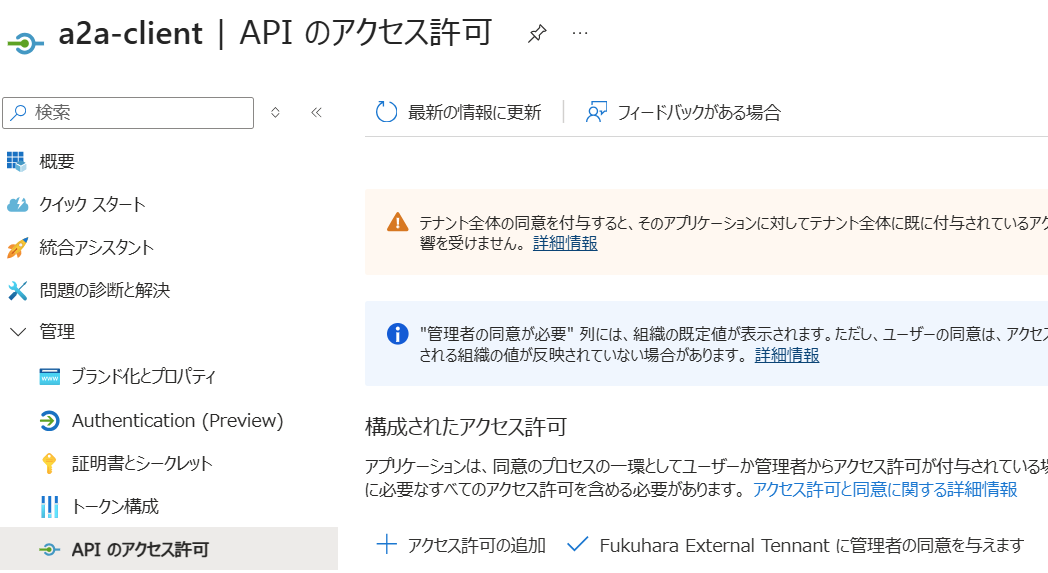Image resolution: width=1048 pixels, height=573 pixels.
Task: Select API のアクセス許可 sidebar item
Action: point(168,549)
